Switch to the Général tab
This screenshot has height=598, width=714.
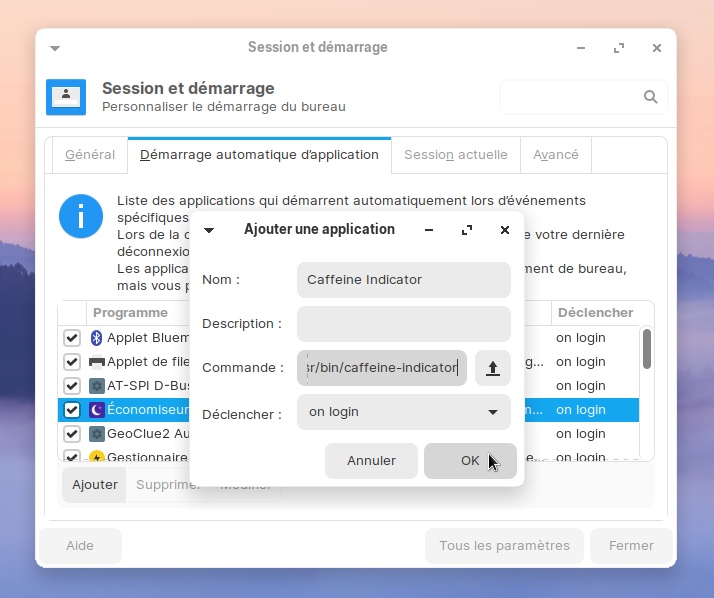point(90,155)
